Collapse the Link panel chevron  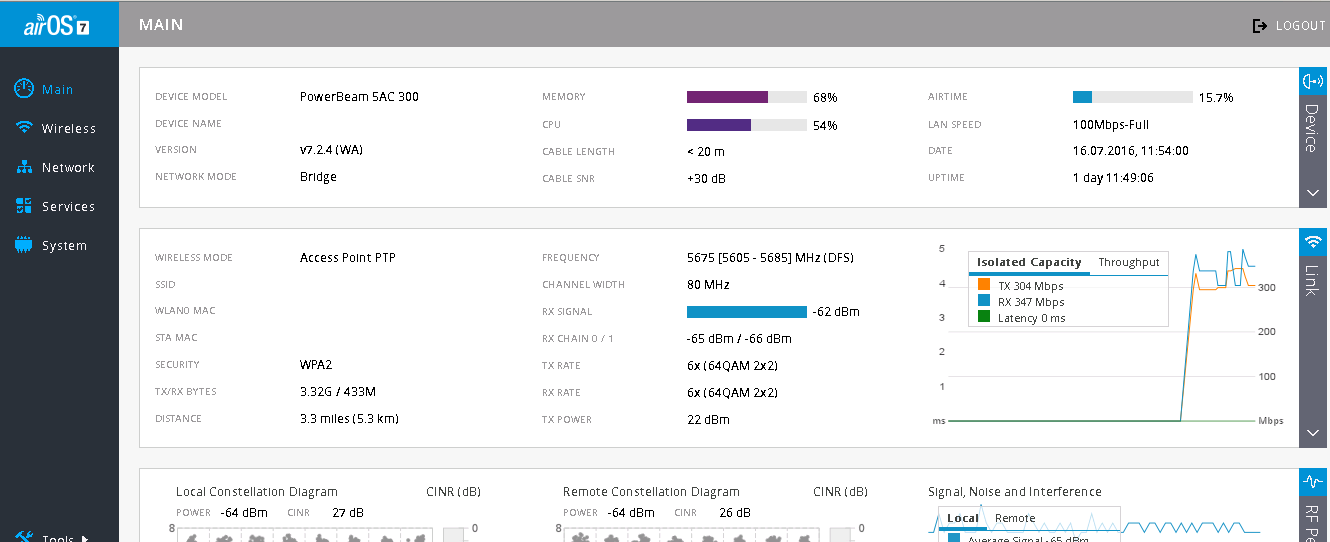pos(1313,433)
